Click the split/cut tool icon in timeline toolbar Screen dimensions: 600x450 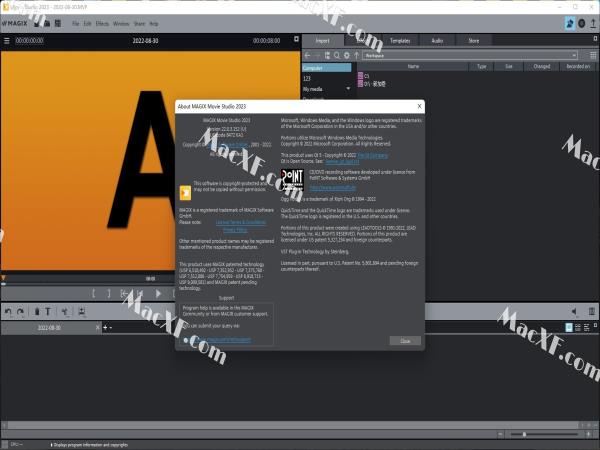point(65,312)
